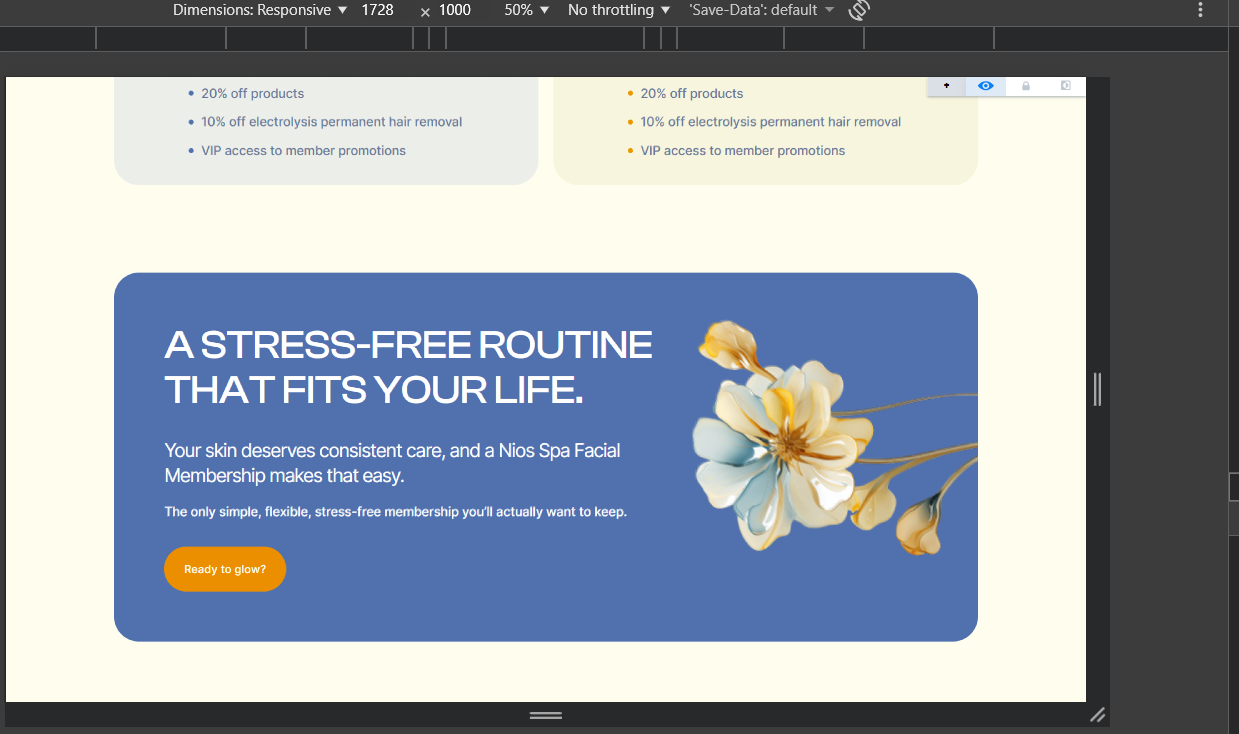
Task: Click the viewport height field showing 1000
Action: tap(455, 10)
